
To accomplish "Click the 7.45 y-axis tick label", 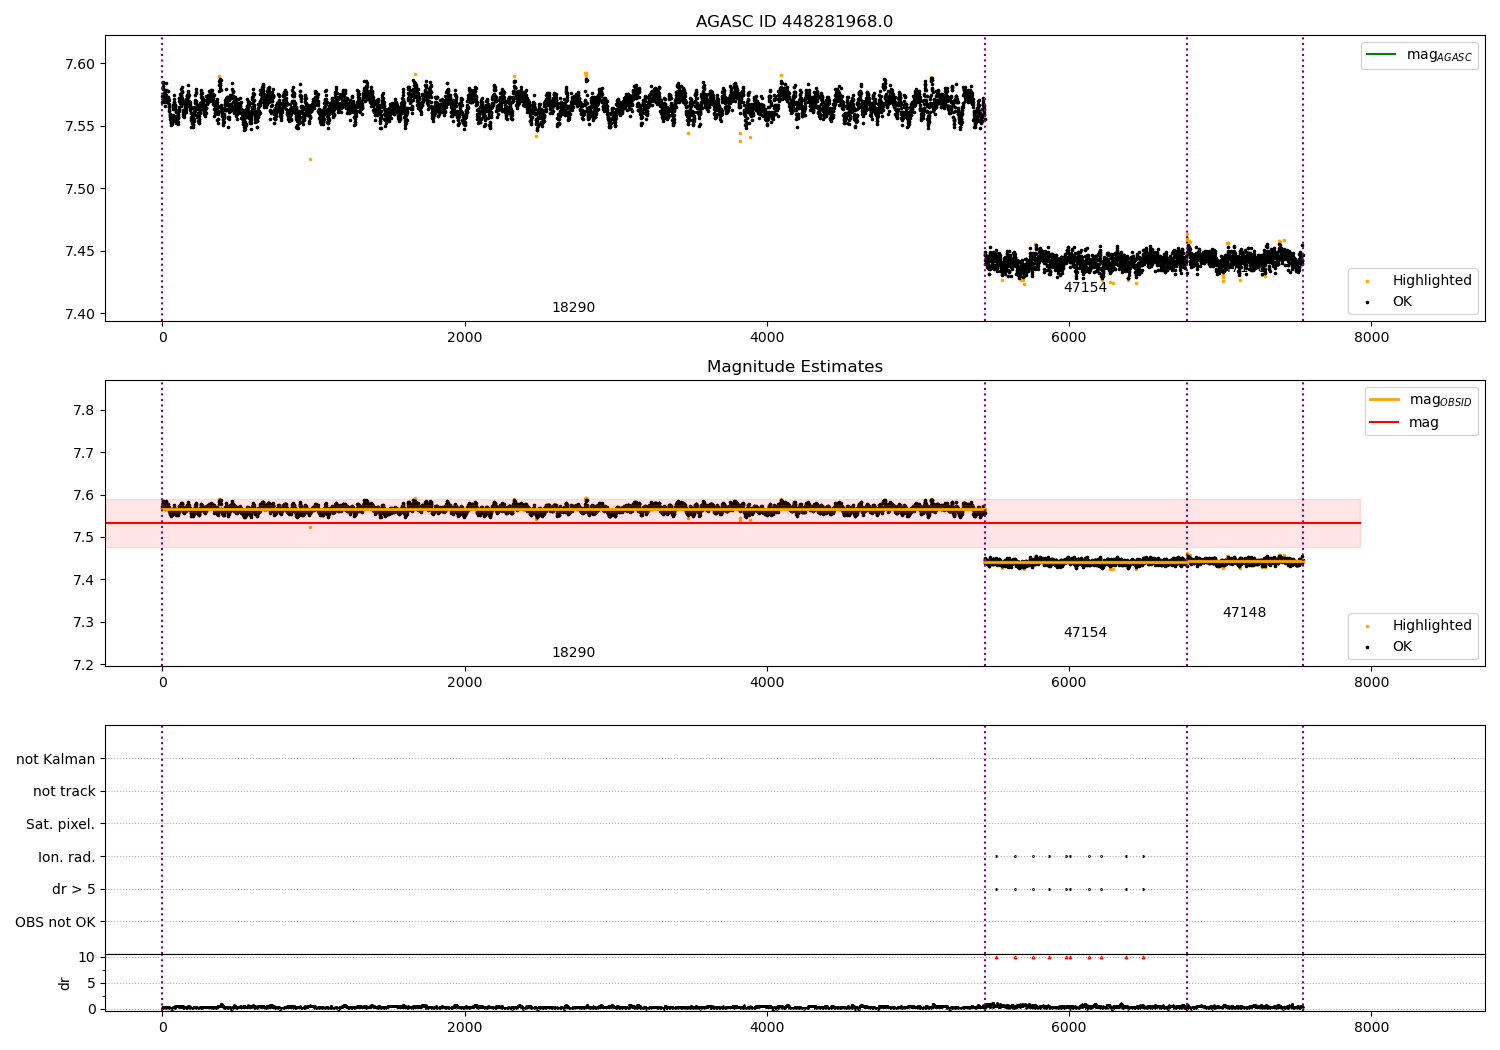I will point(79,251).
